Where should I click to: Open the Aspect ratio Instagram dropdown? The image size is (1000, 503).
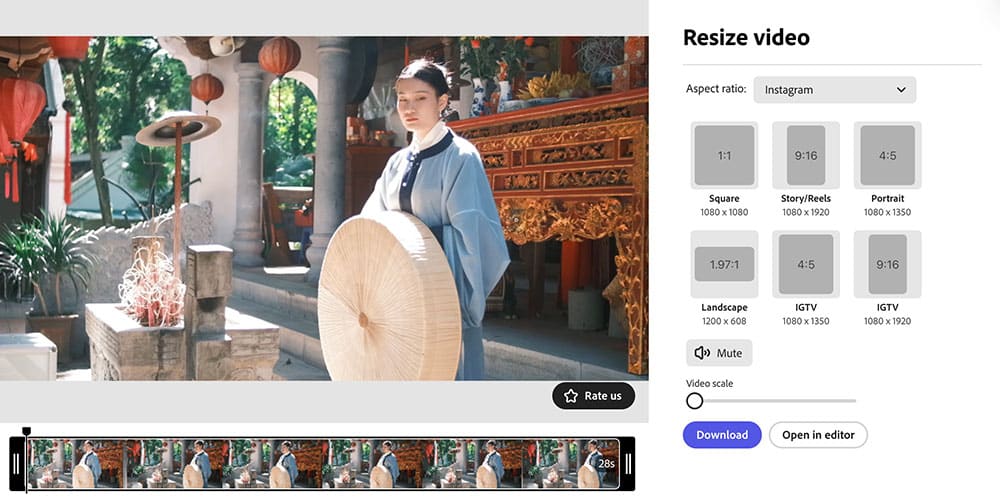click(x=835, y=90)
